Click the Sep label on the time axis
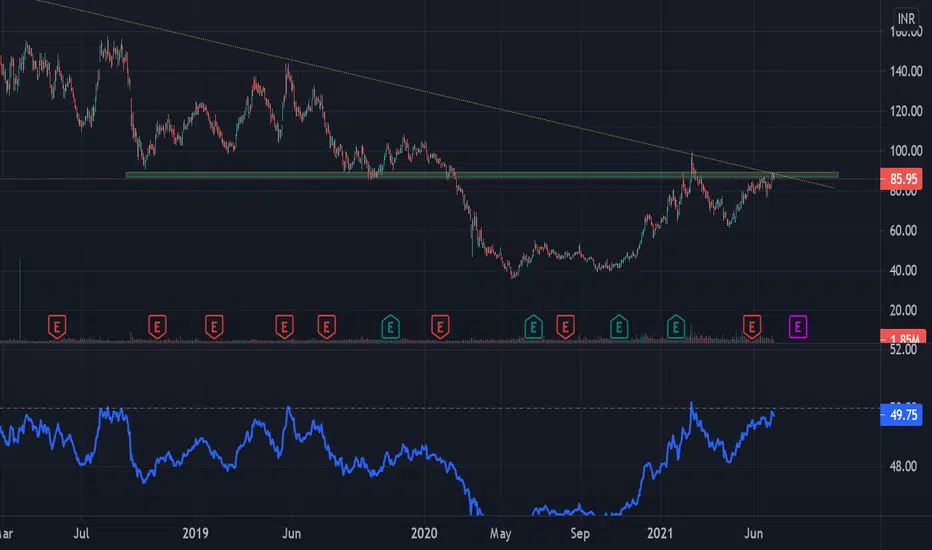 click(x=580, y=533)
